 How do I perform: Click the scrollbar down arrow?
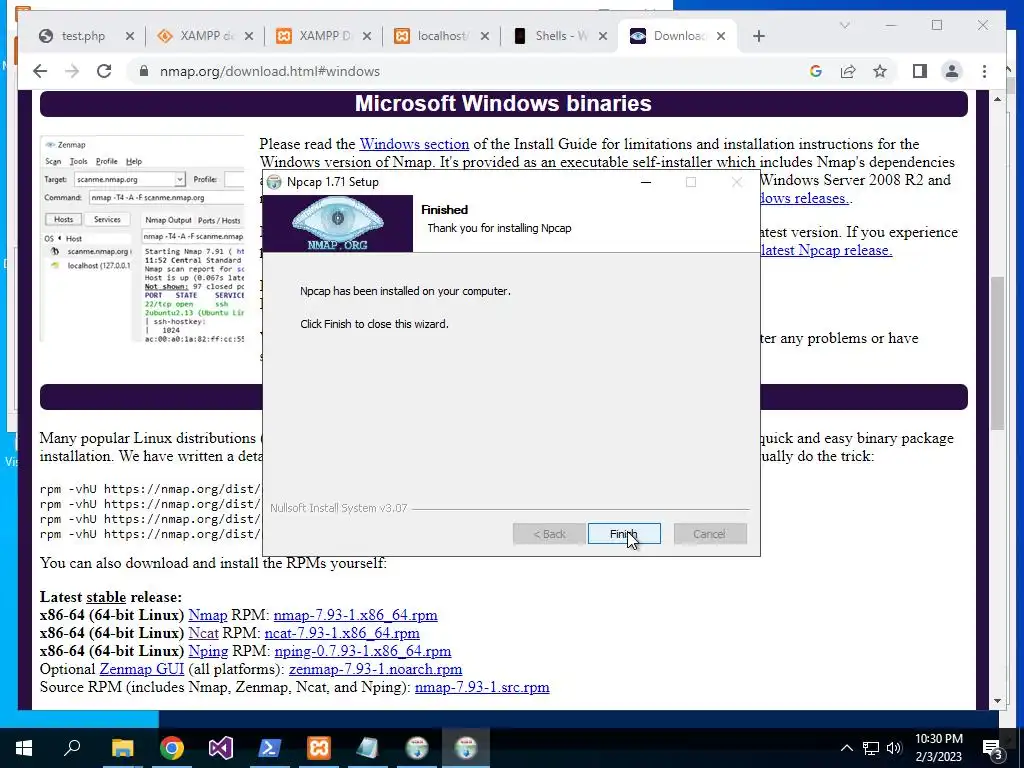click(997, 701)
